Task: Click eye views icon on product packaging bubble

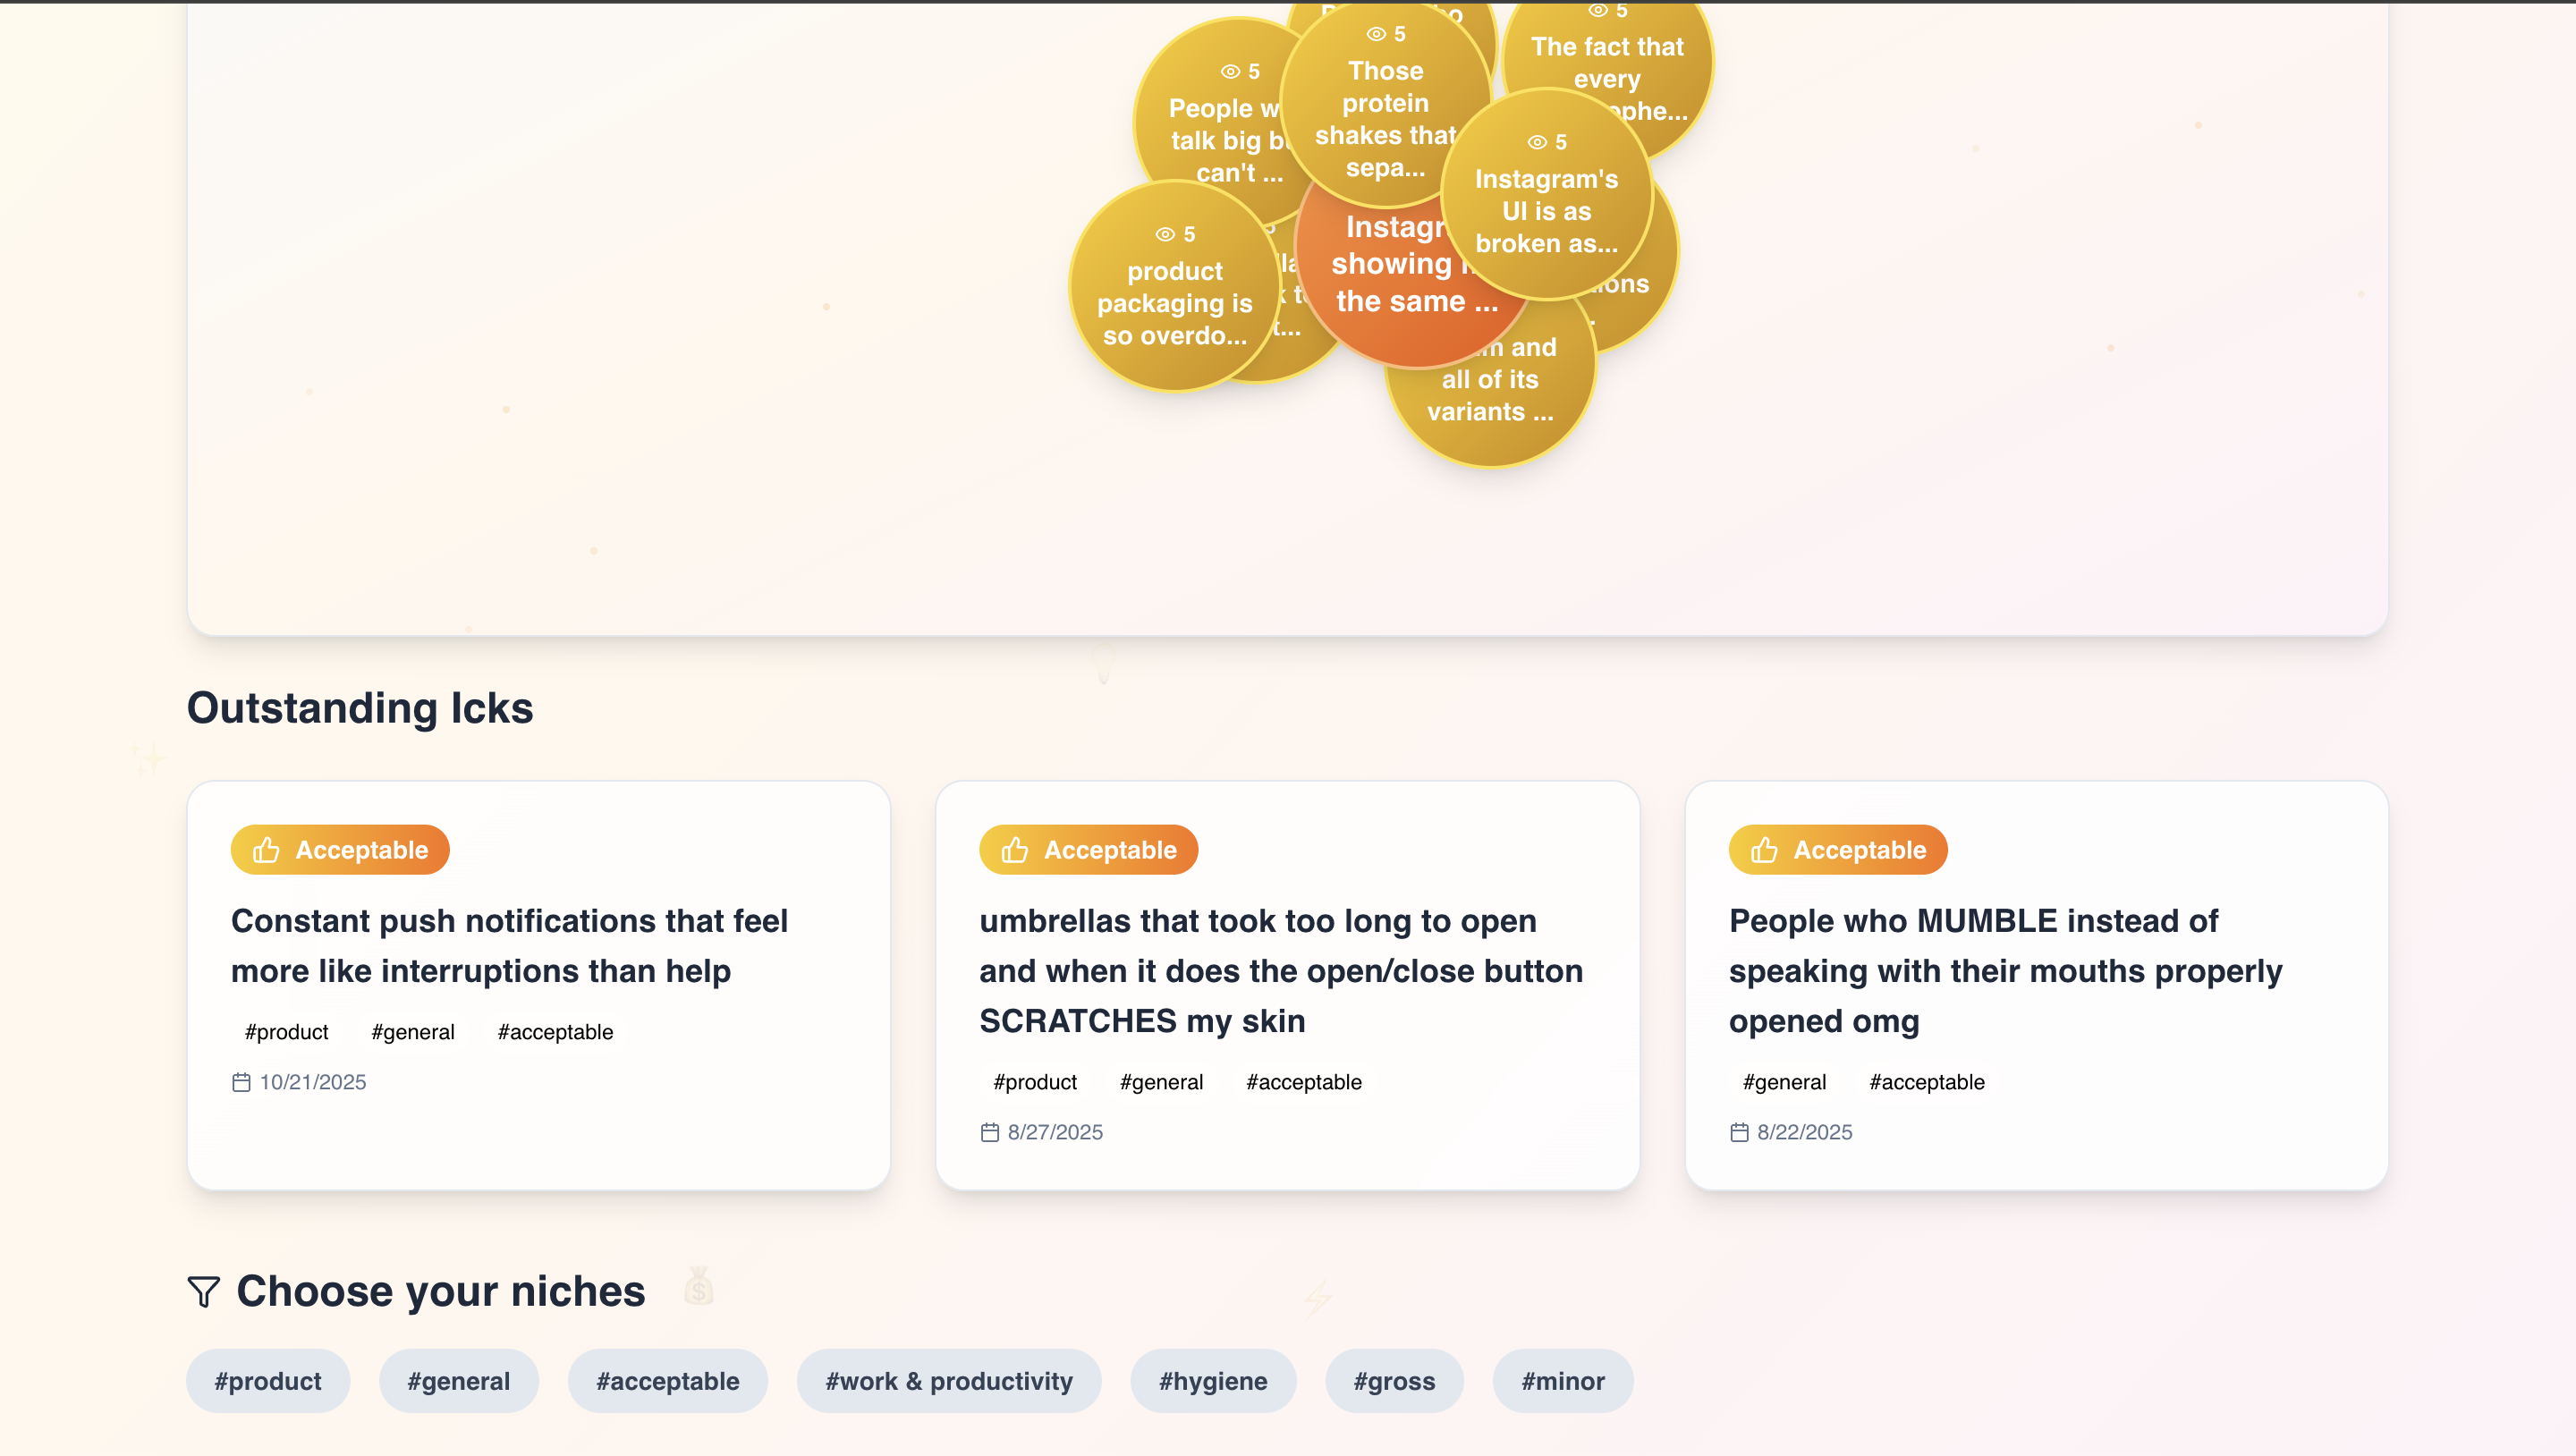Action: 1165,234
